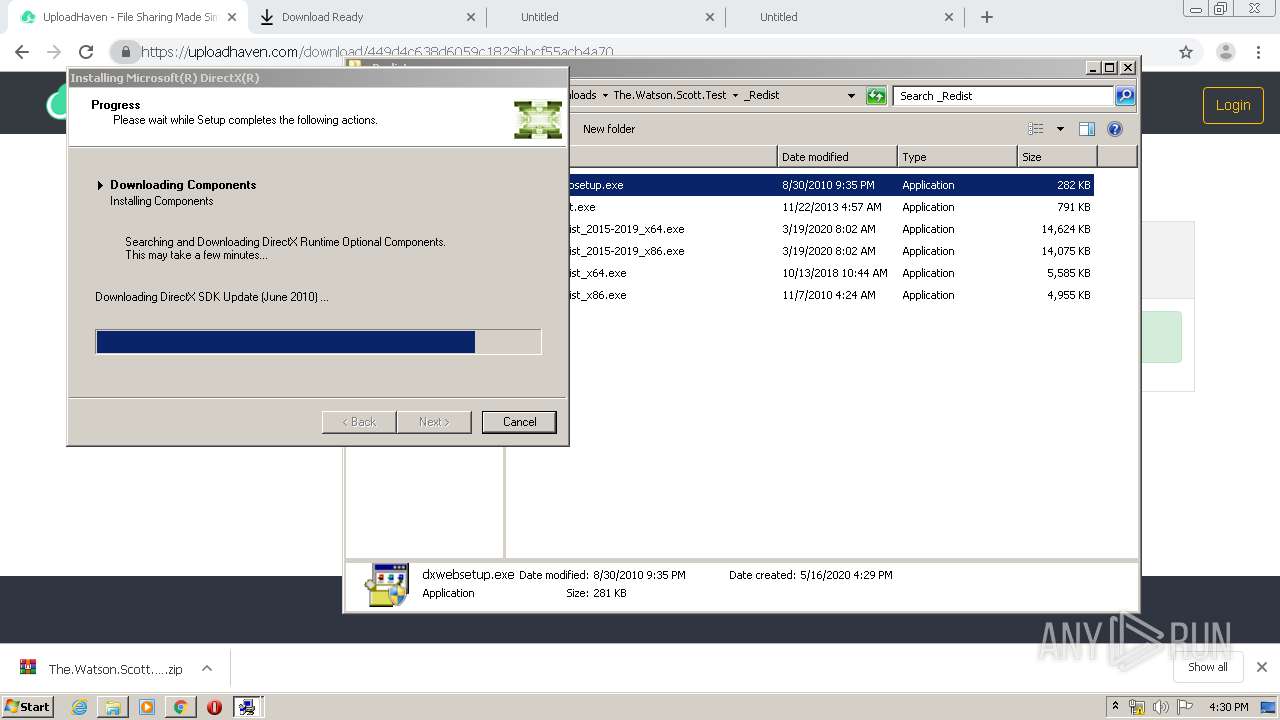The image size is (1280, 720).
Task: Open Windows Explorer taskbar icon
Action: pos(113,707)
